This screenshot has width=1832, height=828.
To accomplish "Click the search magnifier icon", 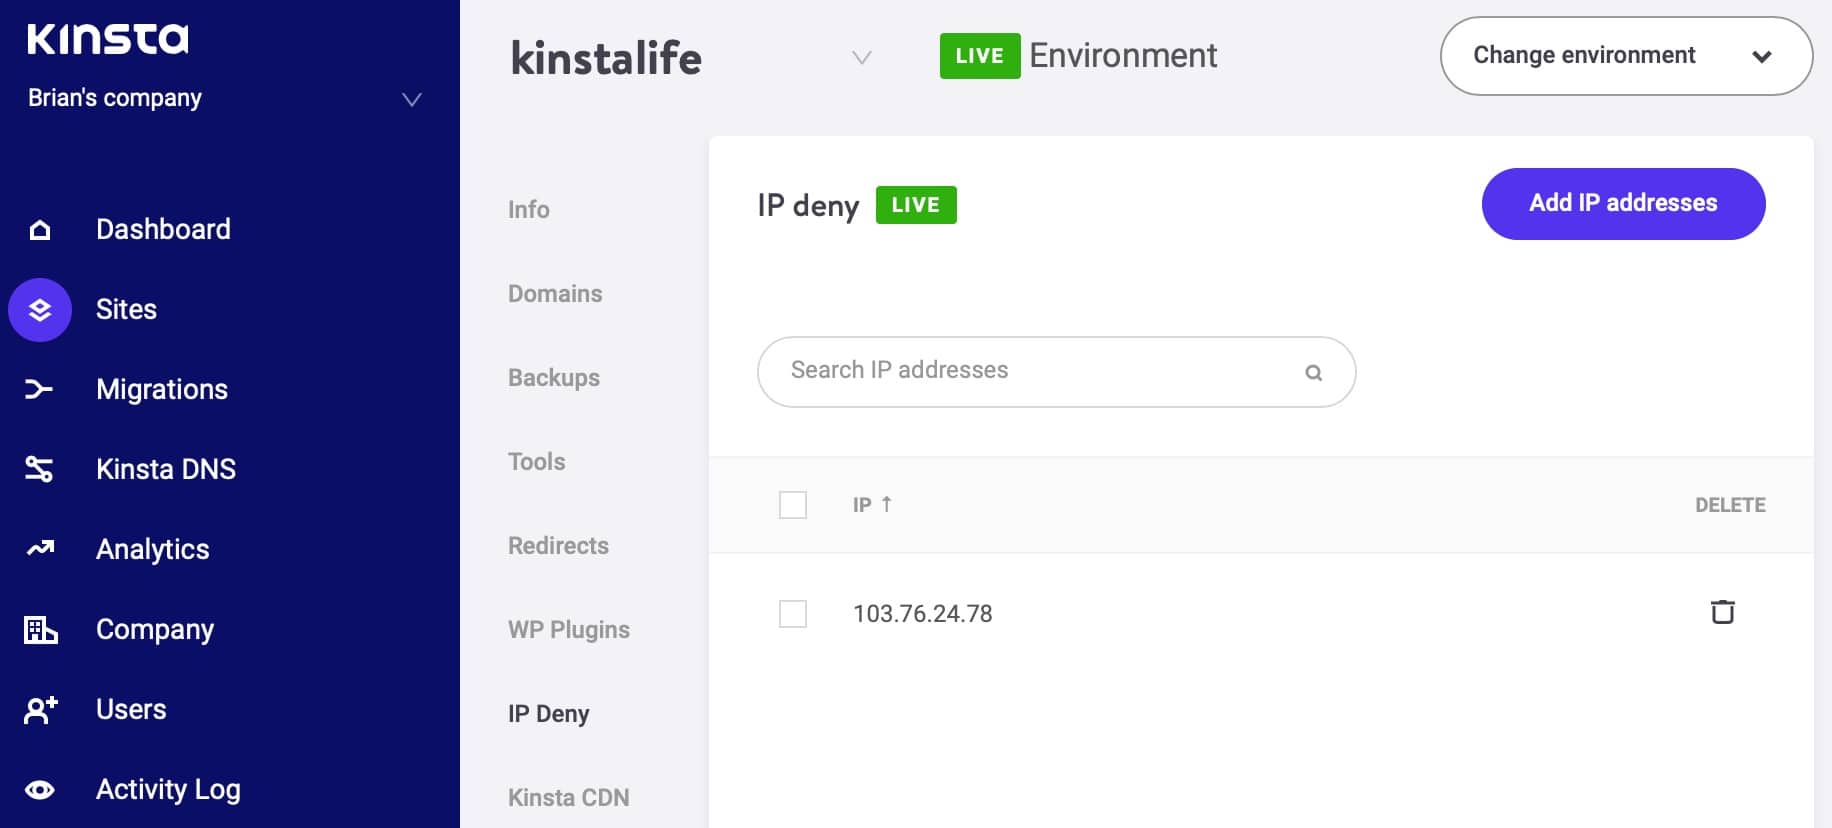I will (1313, 373).
